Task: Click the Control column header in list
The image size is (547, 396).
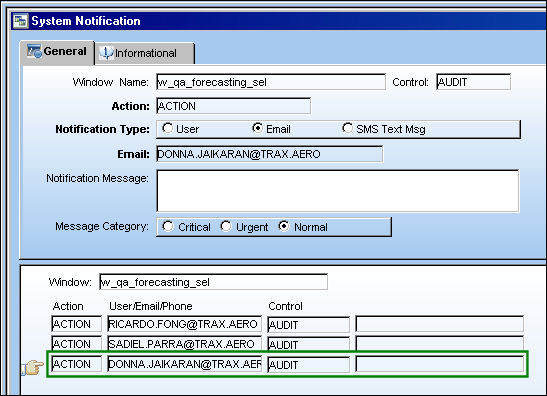Action: pos(285,306)
